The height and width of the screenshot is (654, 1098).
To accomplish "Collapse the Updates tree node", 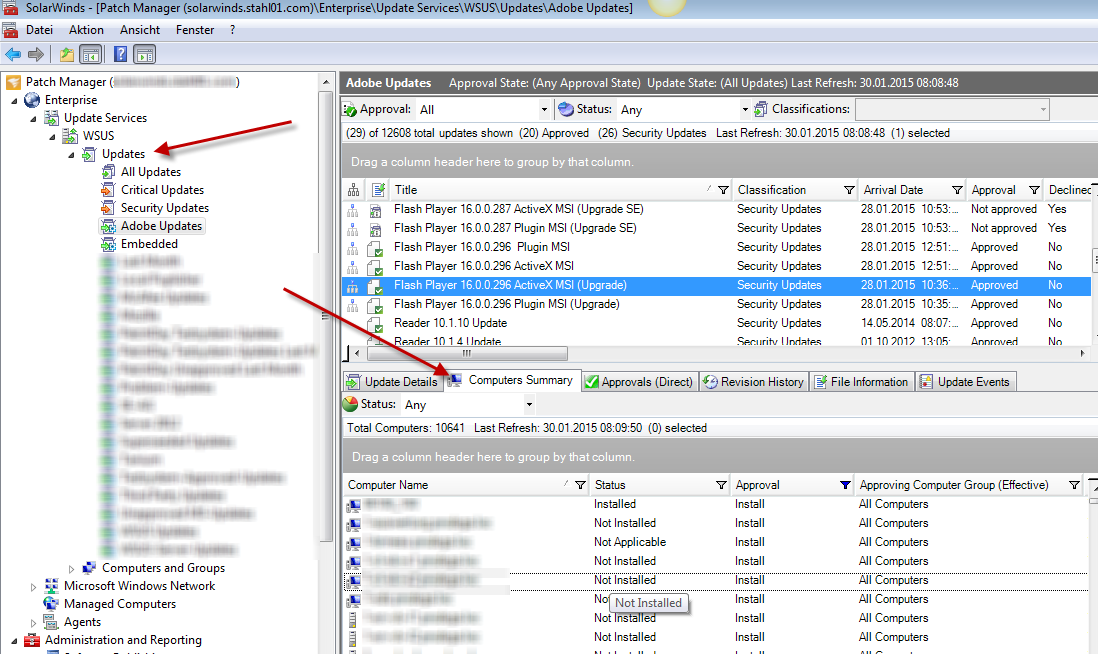I will click(x=71, y=155).
